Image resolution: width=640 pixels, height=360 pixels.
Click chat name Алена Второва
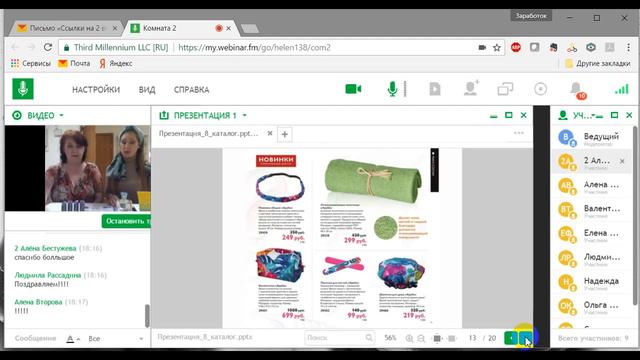[38, 302]
